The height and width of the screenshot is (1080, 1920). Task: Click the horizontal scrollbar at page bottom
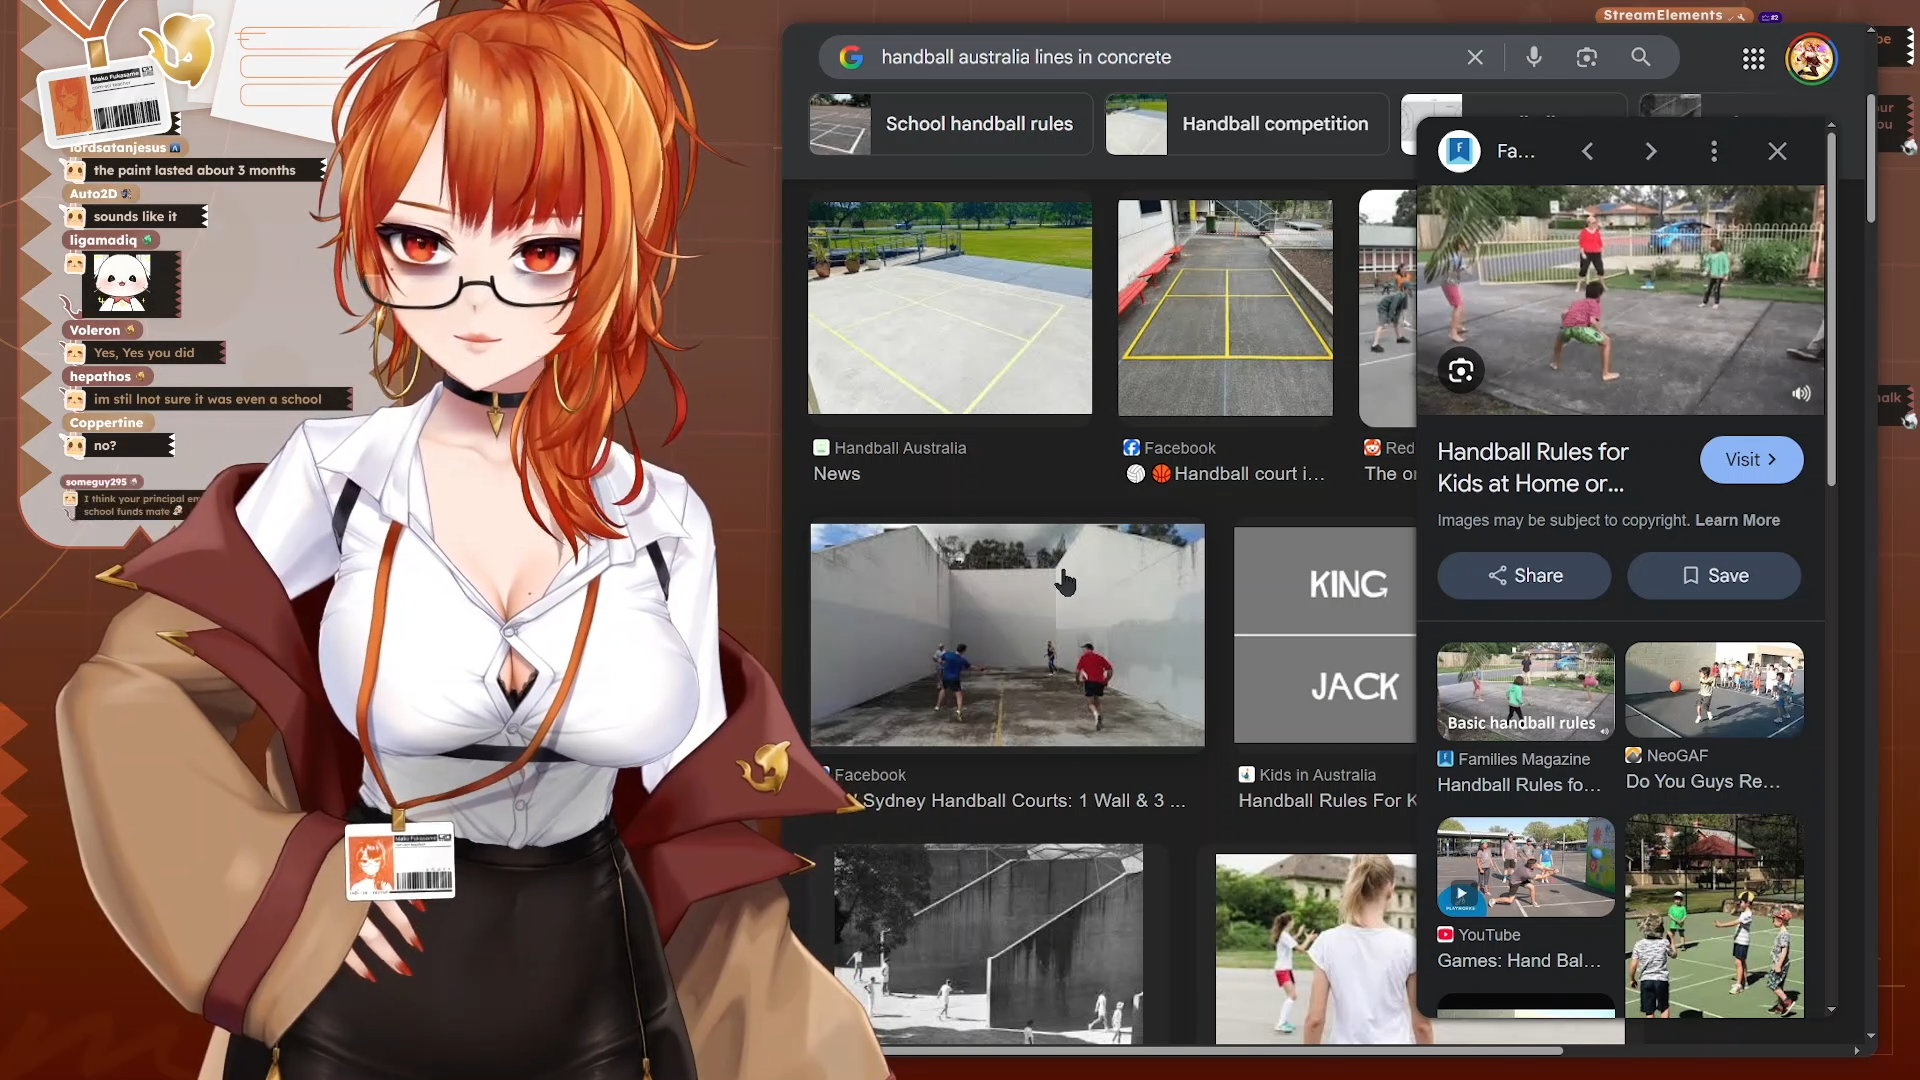pyautogui.click(x=1222, y=1051)
